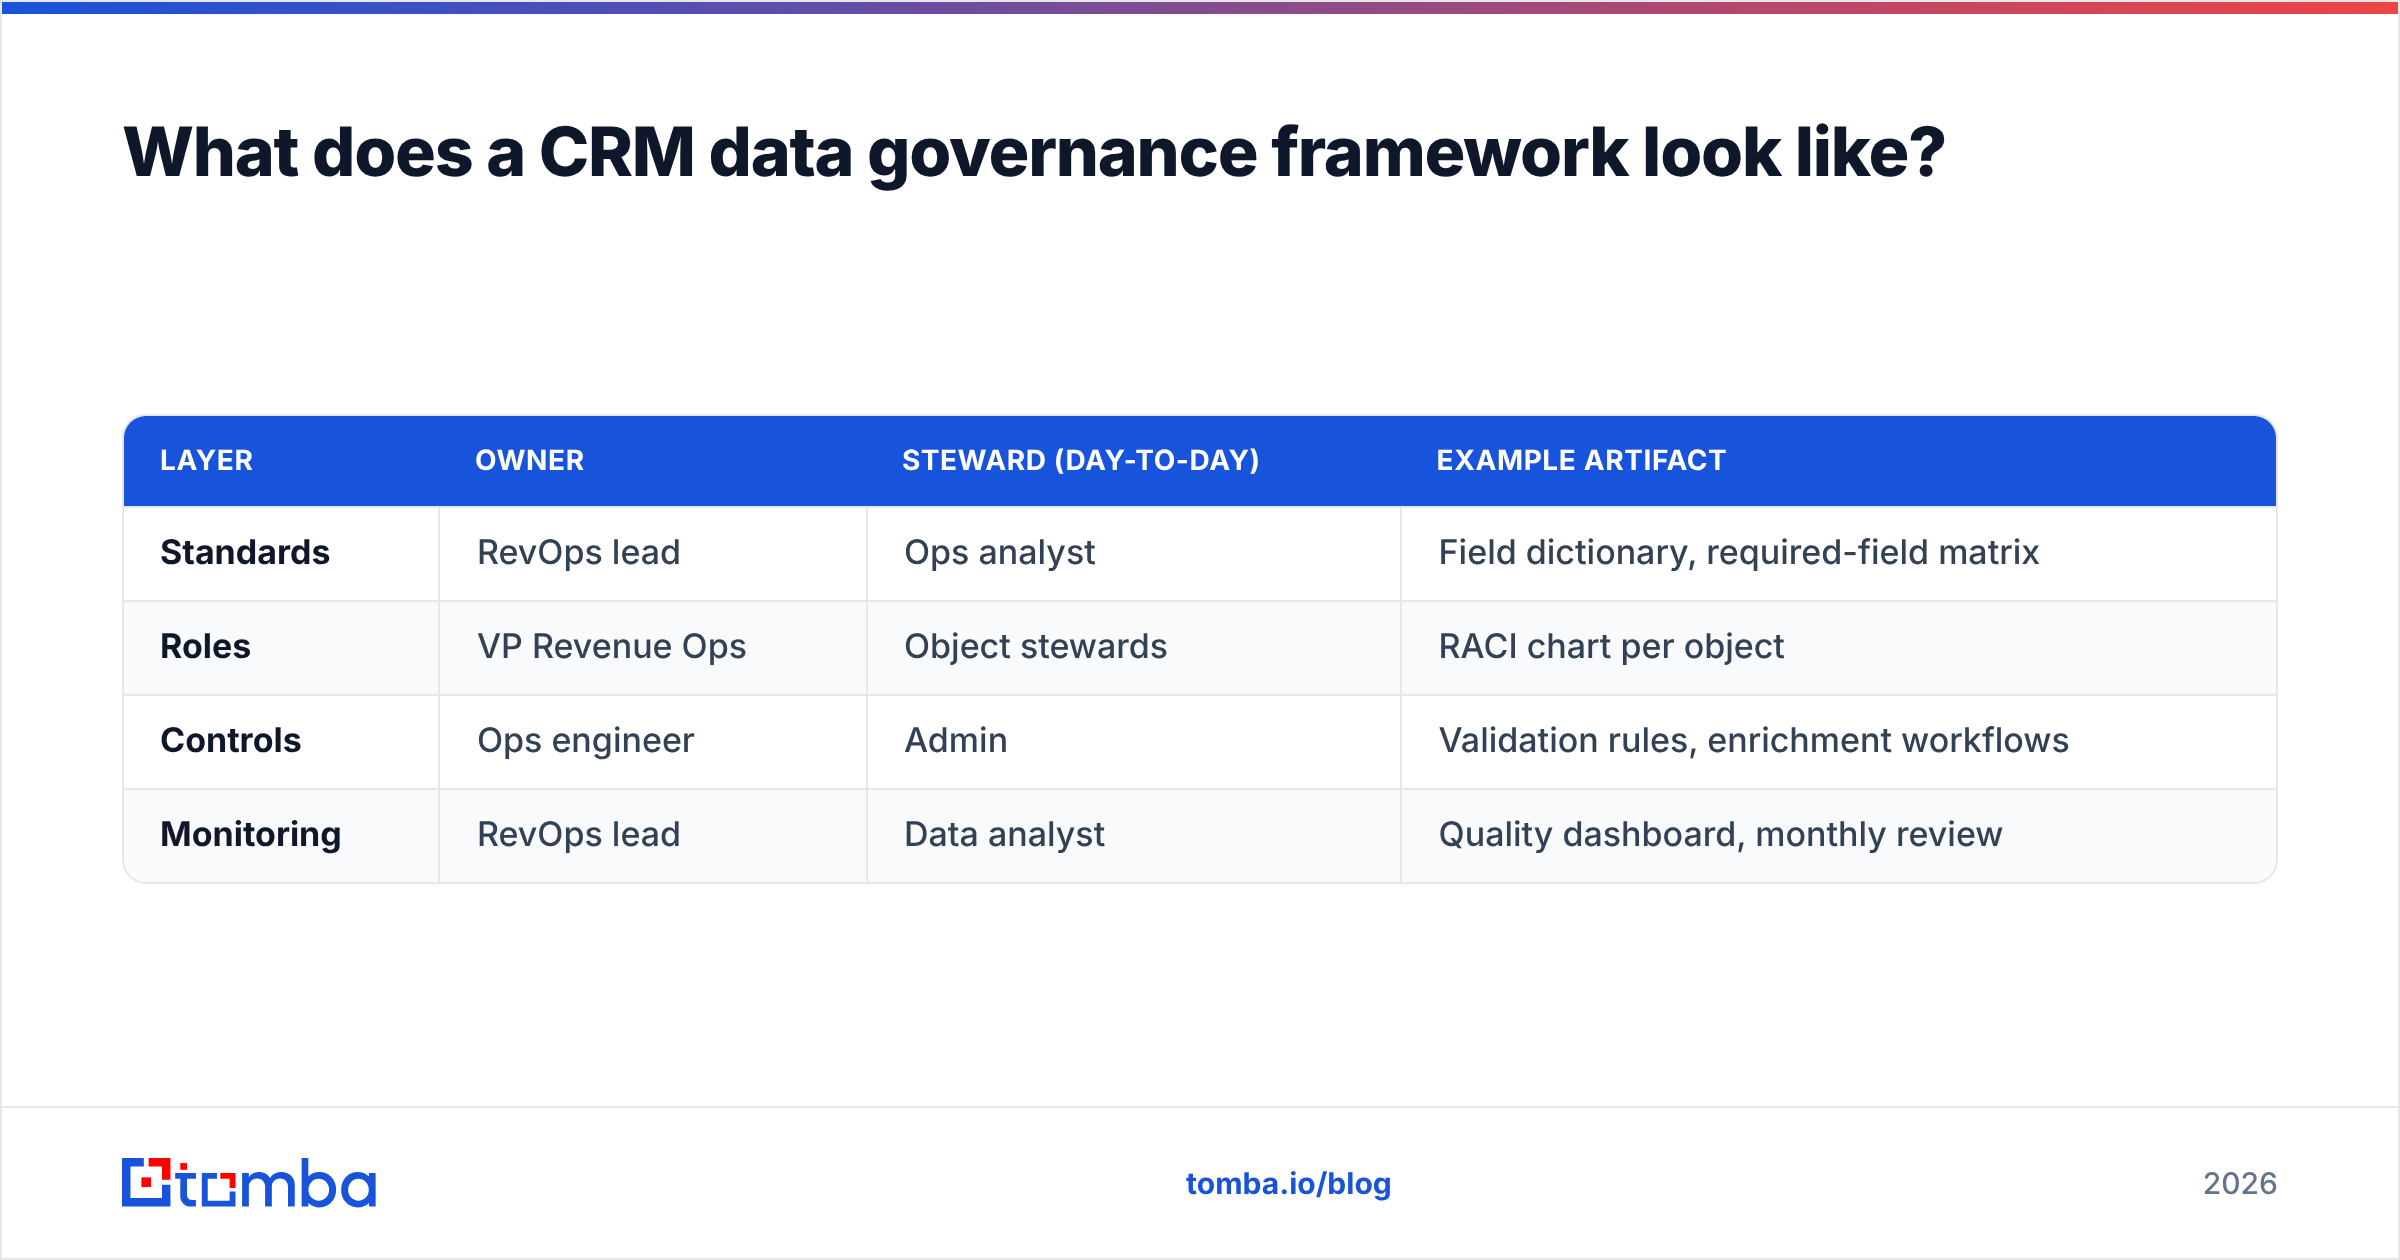
Task: Click the Standards row label
Action: tap(245, 552)
